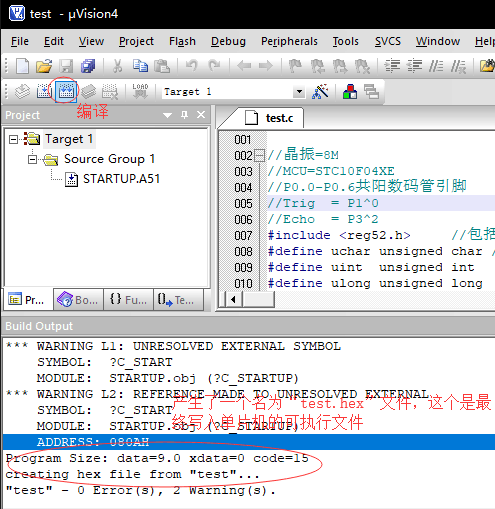
Task: Copy using the toolbar copy icon
Action: pos(140,66)
